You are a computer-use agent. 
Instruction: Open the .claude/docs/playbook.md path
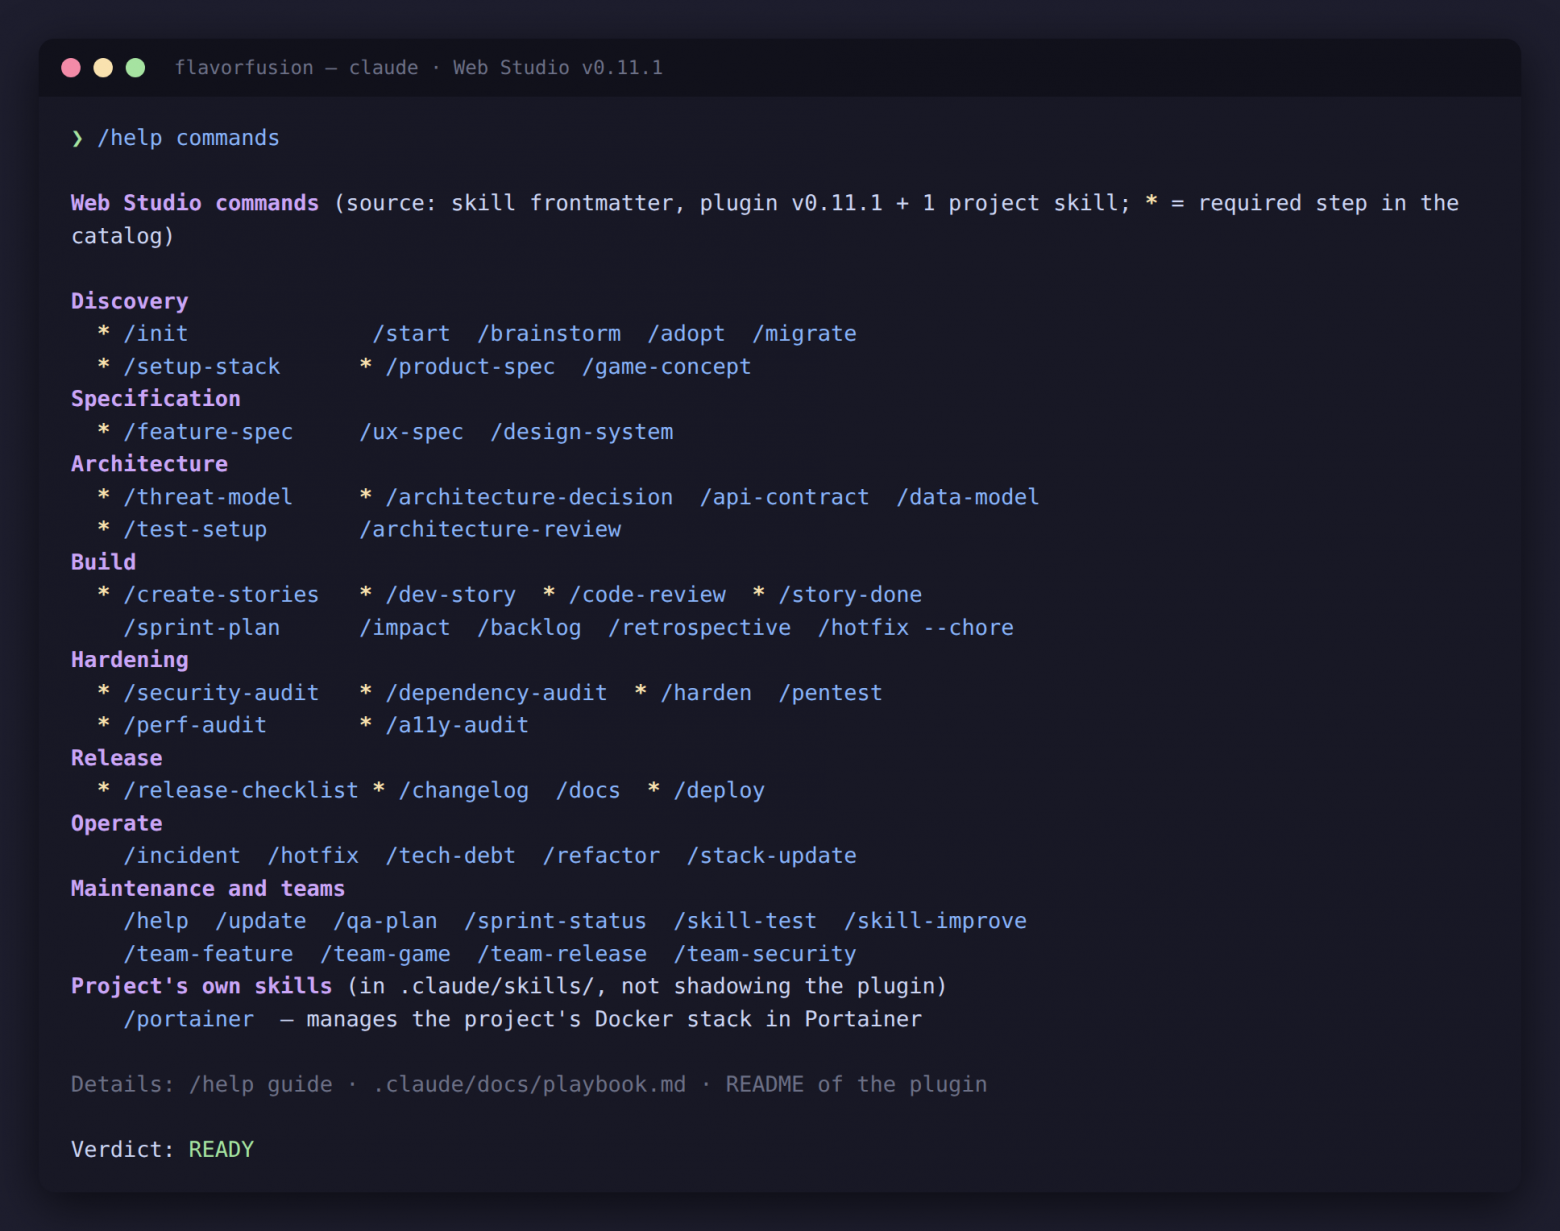click(x=529, y=1085)
